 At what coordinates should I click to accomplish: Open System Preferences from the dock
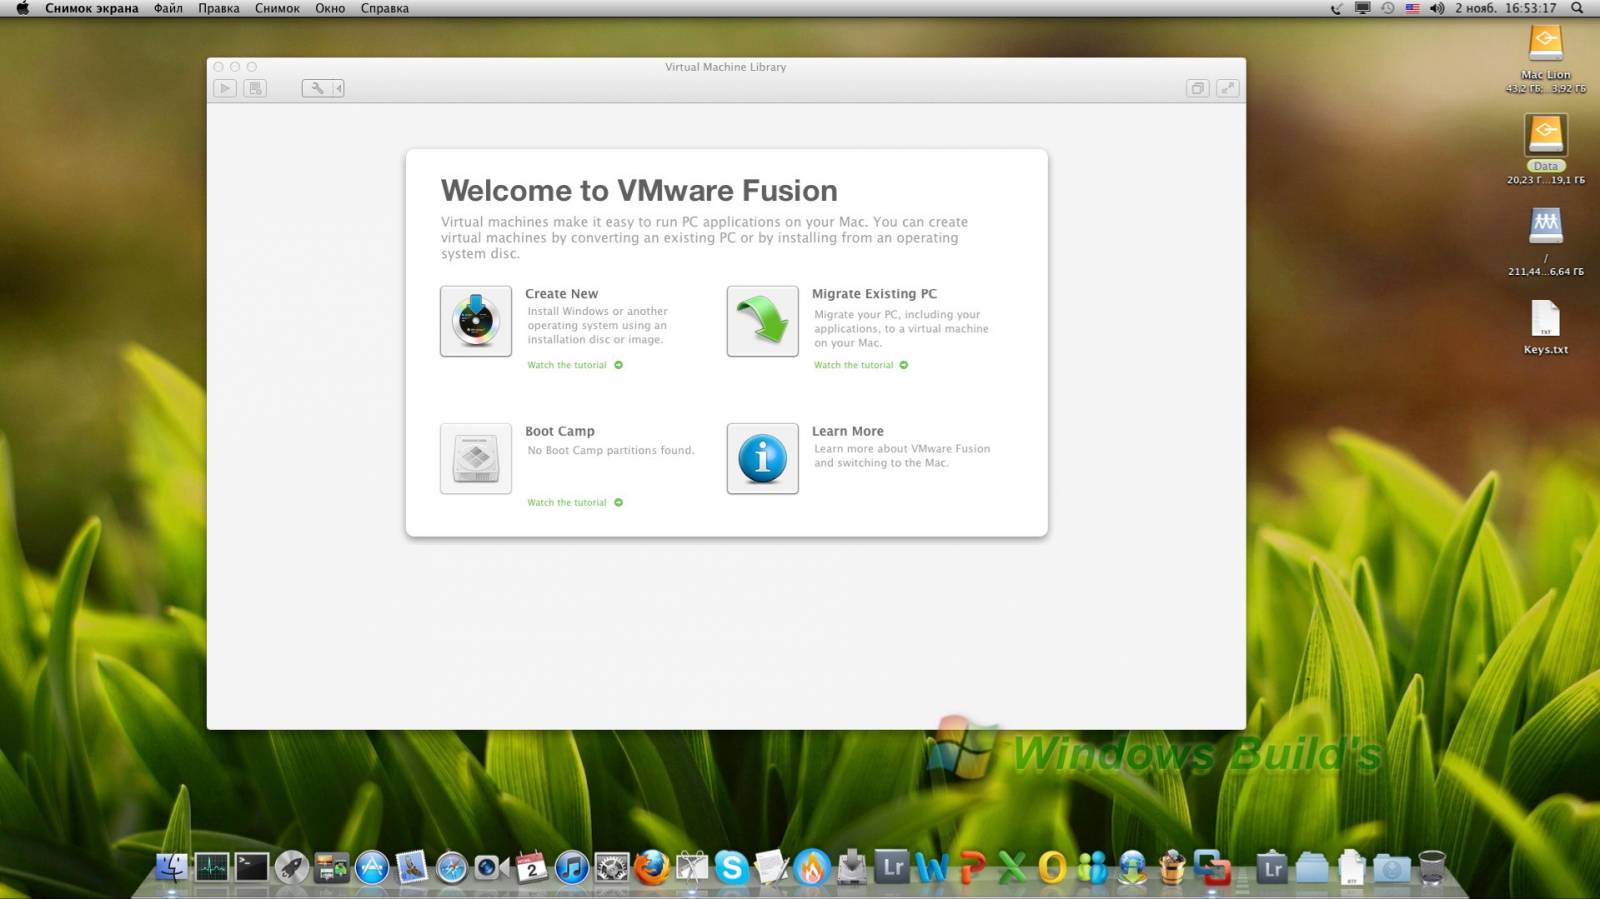tap(612, 867)
